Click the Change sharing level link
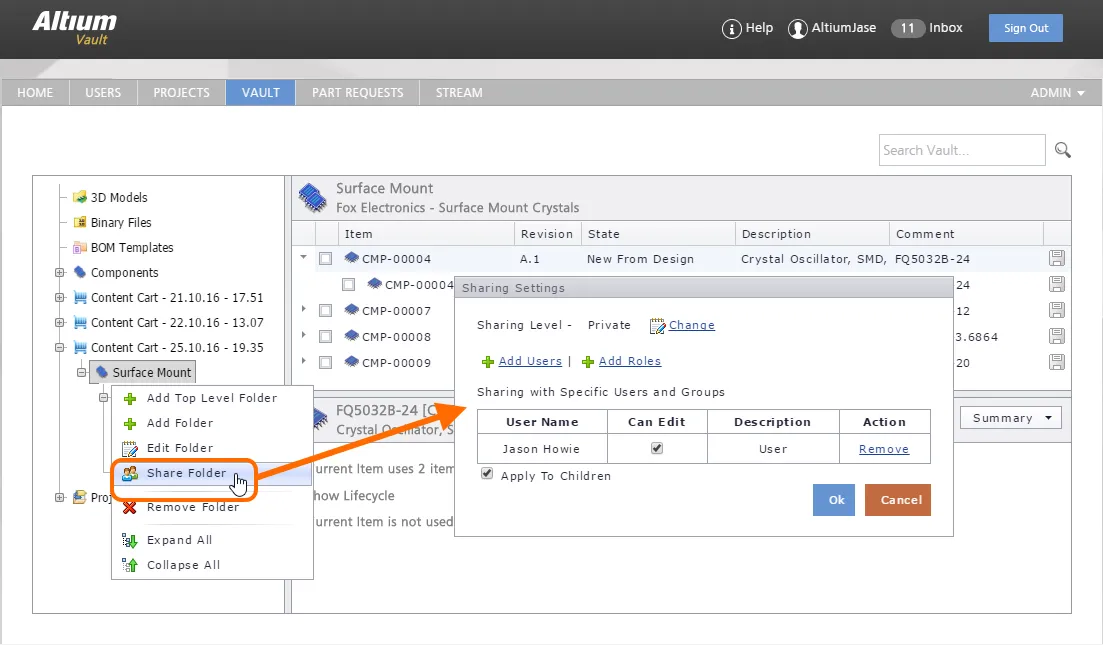Image resolution: width=1103 pixels, height=645 pixels. click(691, 325)
